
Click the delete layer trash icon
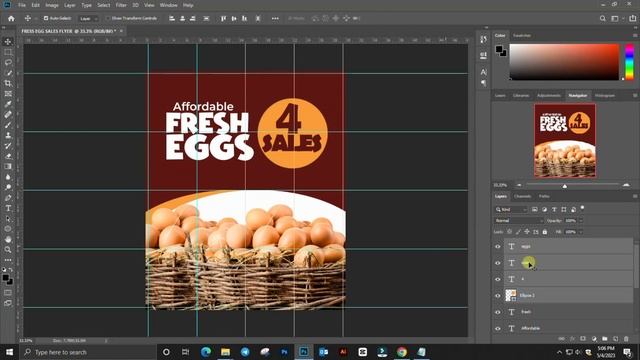tap(626, 339)
